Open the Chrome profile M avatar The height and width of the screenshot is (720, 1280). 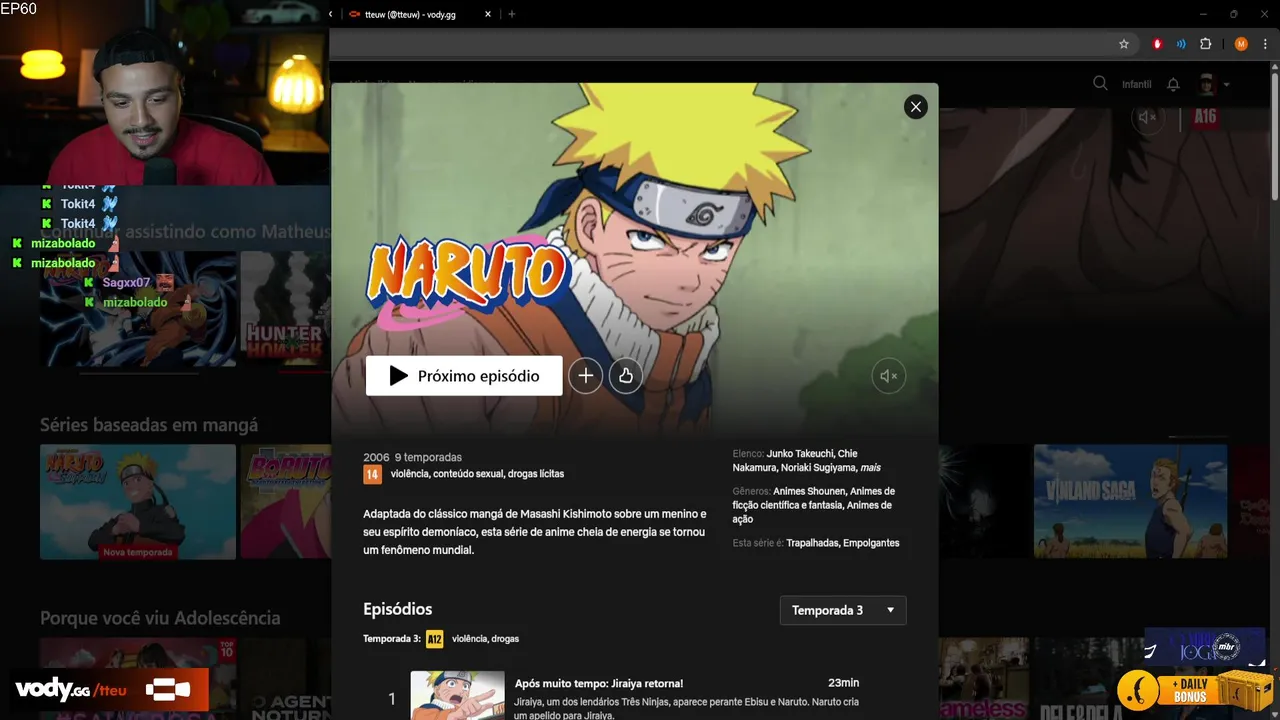tap(1241, 44)
